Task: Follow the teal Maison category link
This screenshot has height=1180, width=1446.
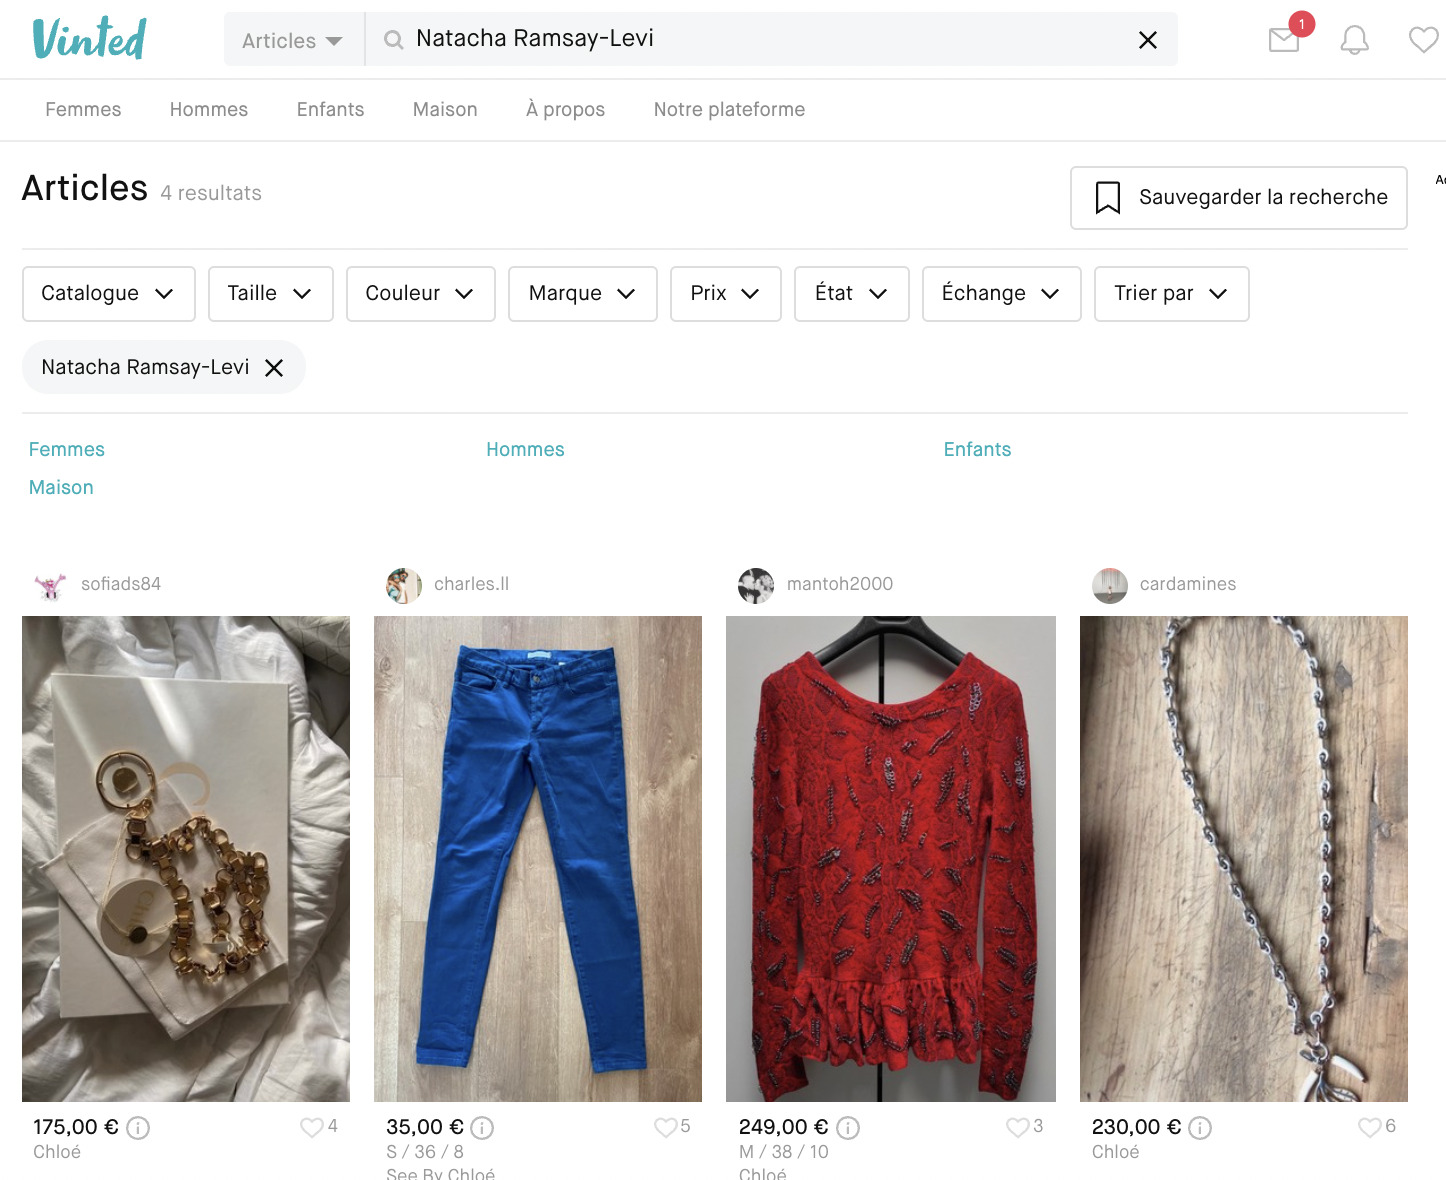Action: point(61,488)
